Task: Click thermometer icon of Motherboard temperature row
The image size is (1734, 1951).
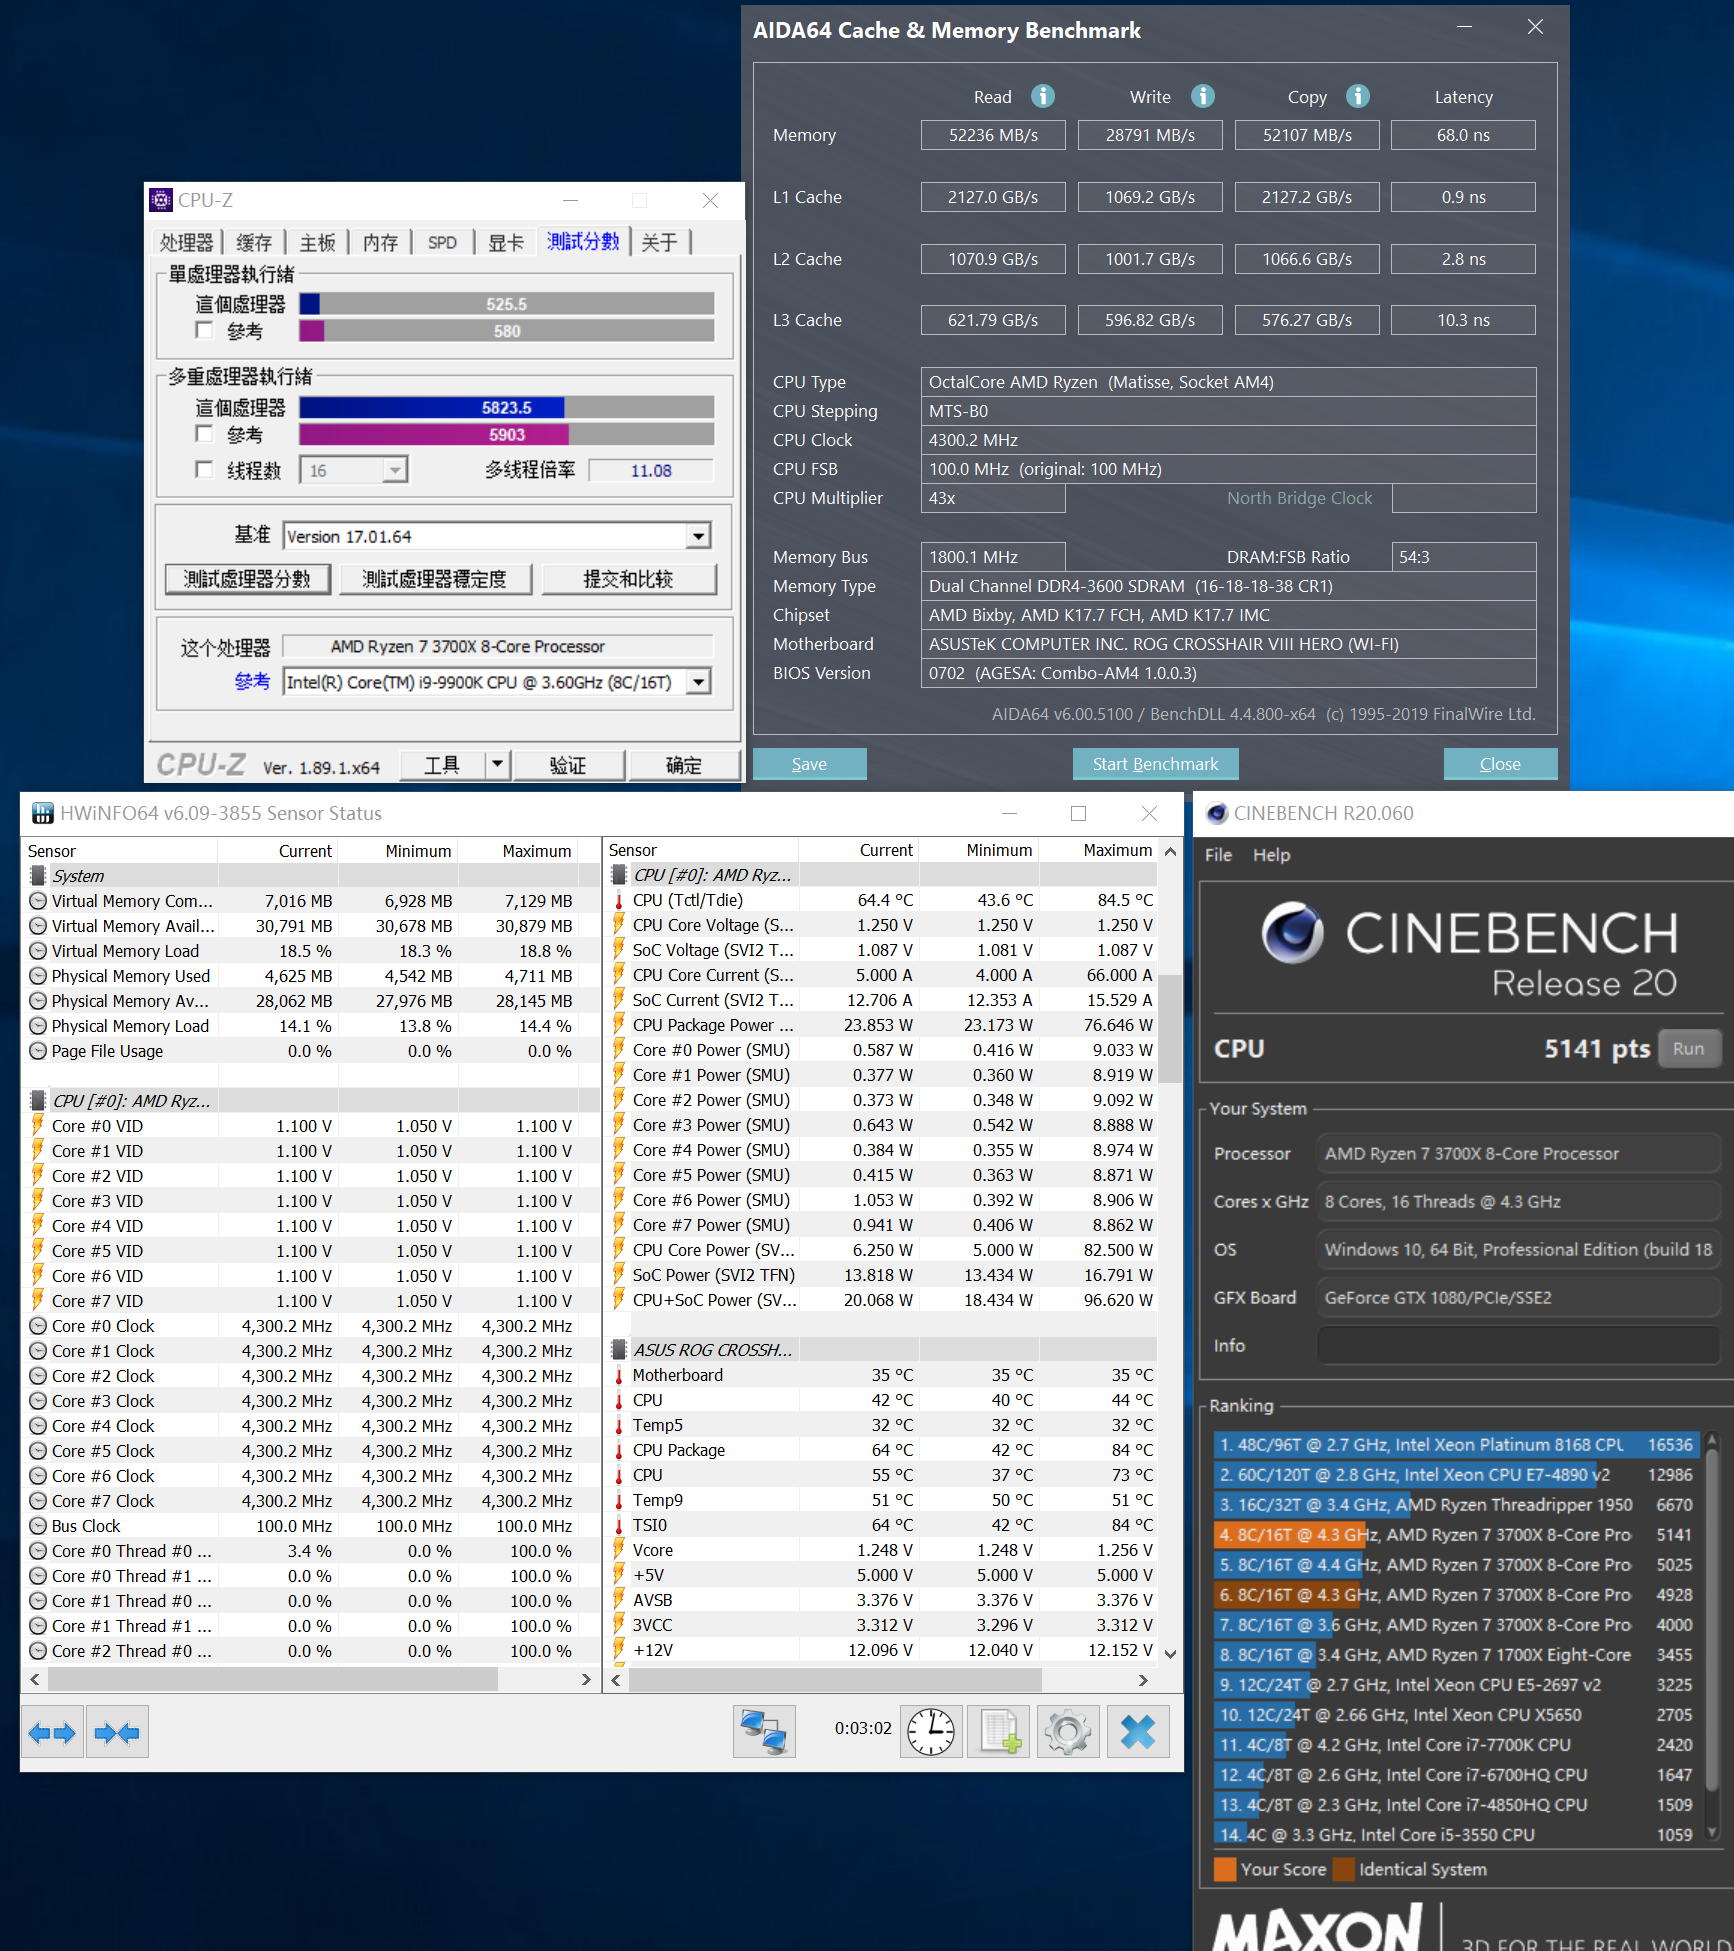Action: point(619,1375)
